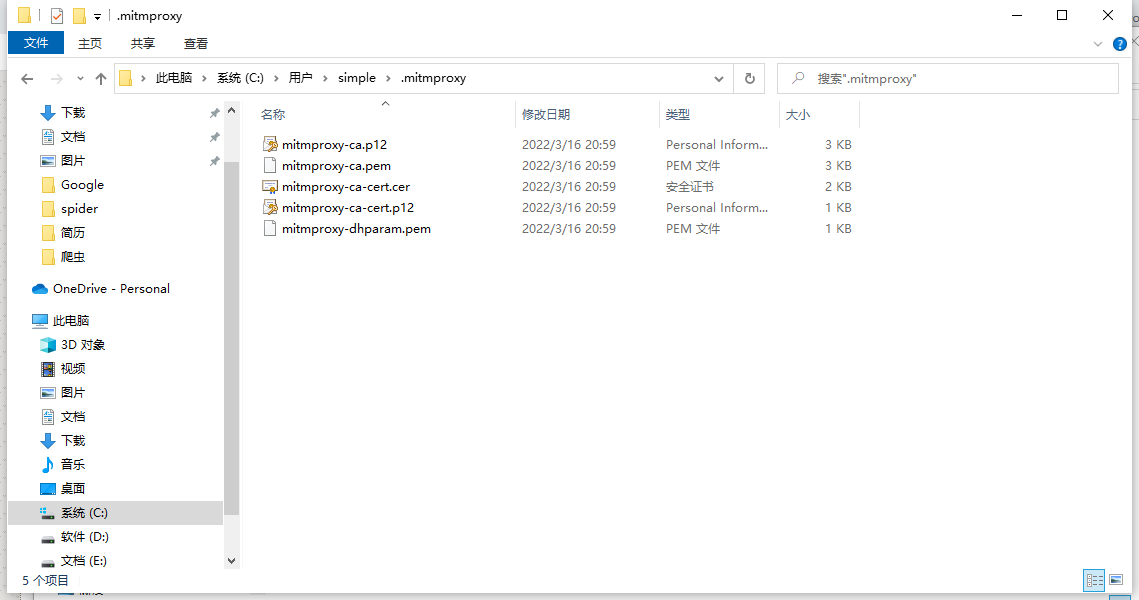Go forward with the right arrow button
This screenshot has height=600, width=1139.
[x=56, y=78]
